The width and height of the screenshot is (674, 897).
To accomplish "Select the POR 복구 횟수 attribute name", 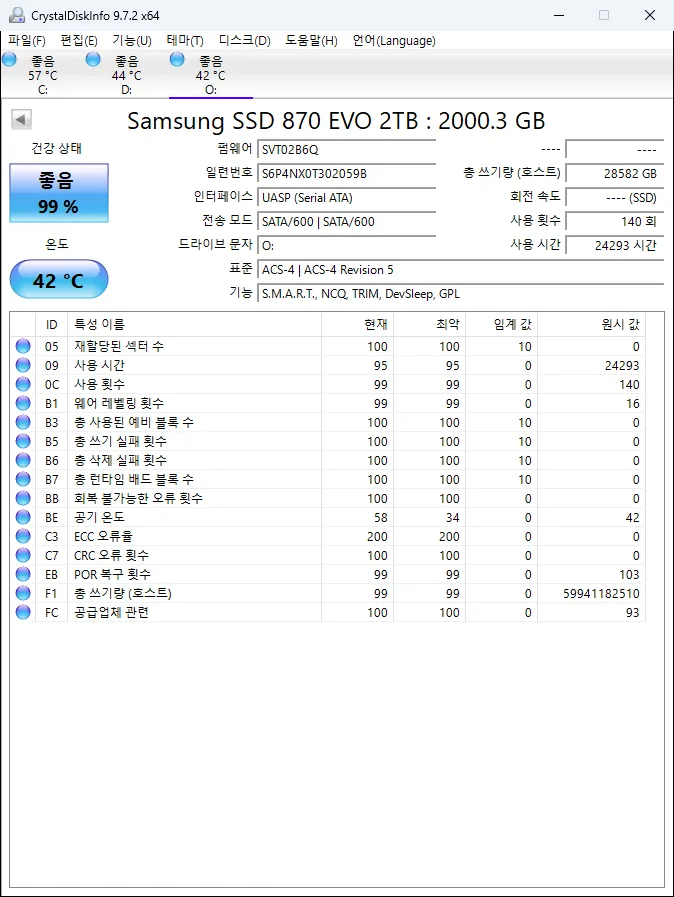I will point(113,574).
